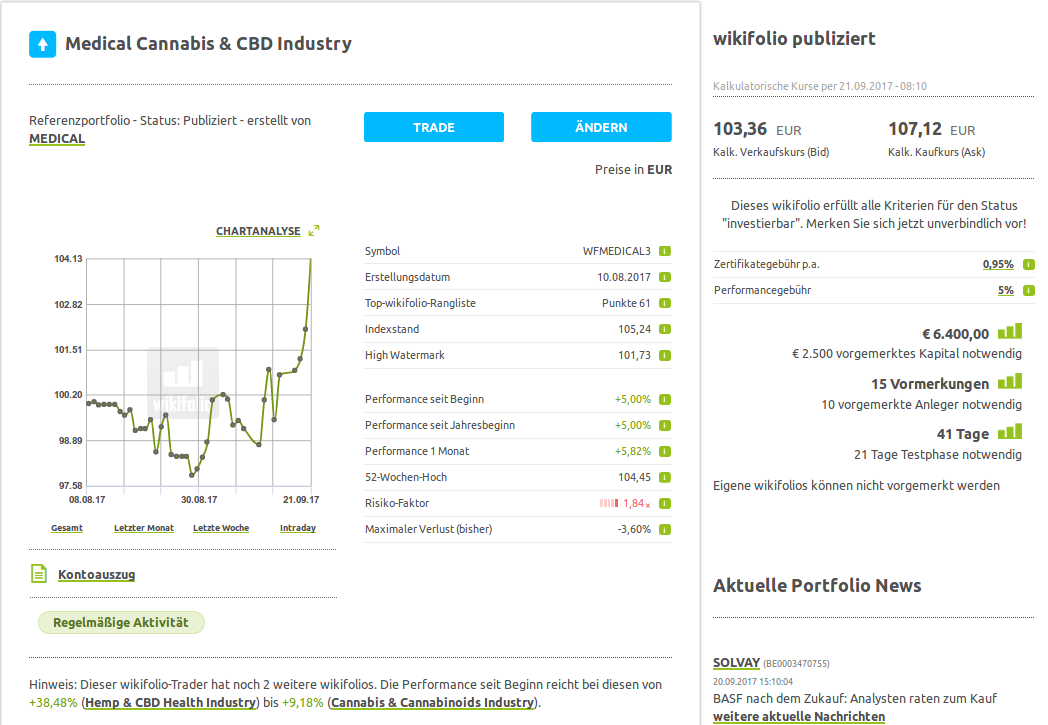Switch chart to Gesamt view
The height and width of the screenshot is (725, 1048).
click(x=67, y=528)
